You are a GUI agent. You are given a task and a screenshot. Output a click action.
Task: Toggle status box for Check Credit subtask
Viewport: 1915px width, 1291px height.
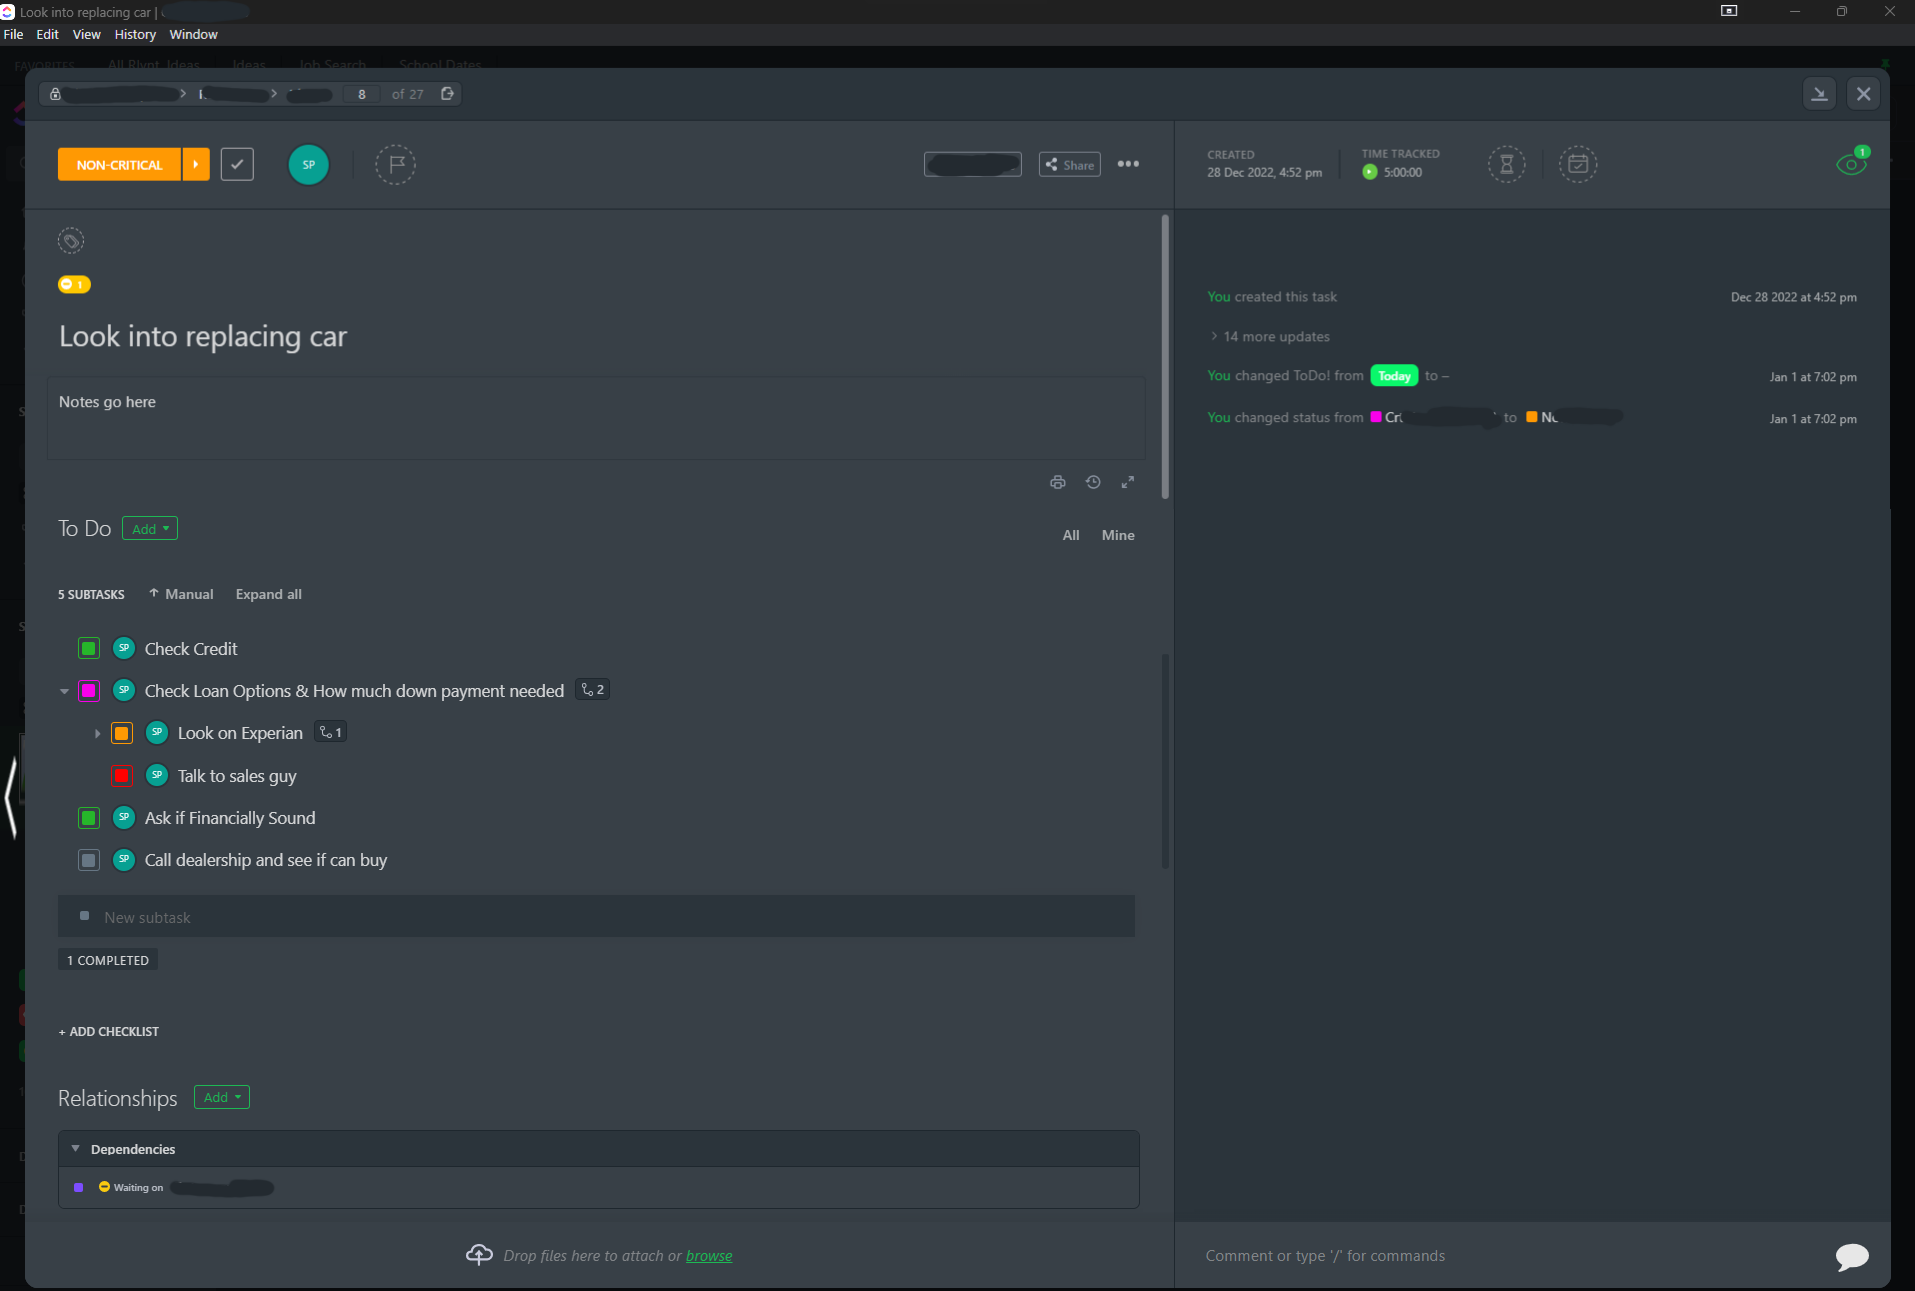point(89,649)
